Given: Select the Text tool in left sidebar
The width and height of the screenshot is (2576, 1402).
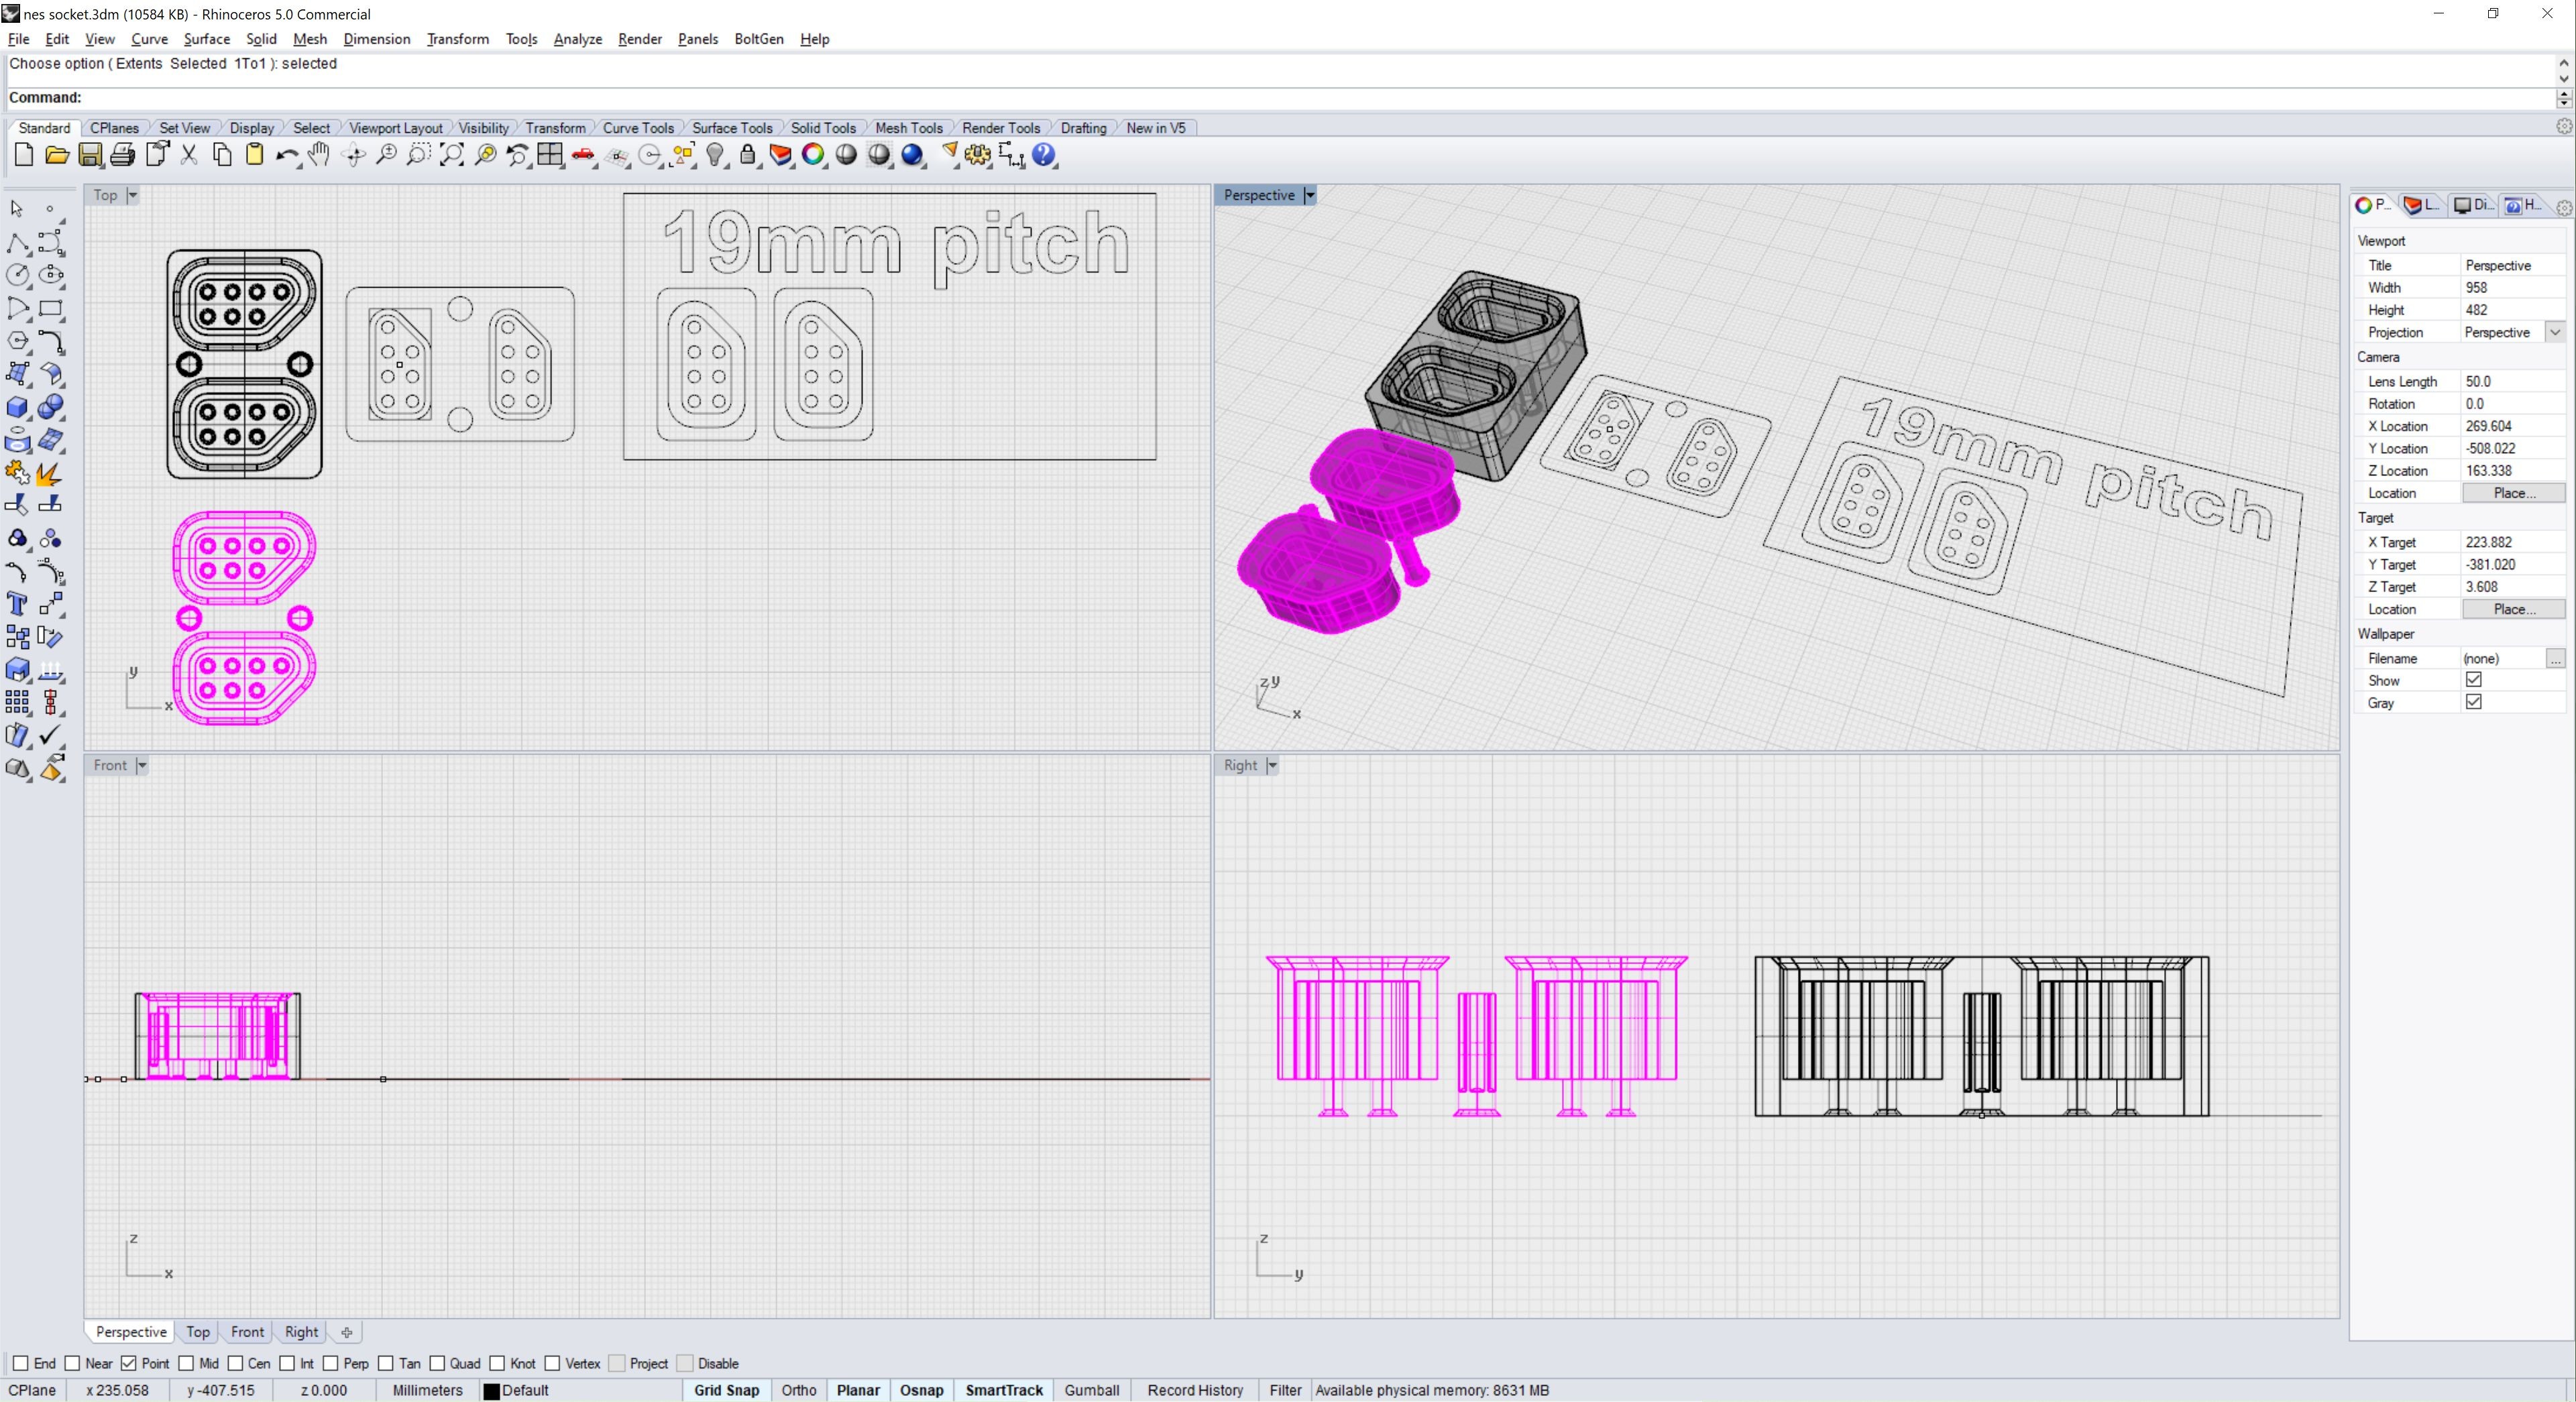Looking at the screenshot, I should point(17,604).
